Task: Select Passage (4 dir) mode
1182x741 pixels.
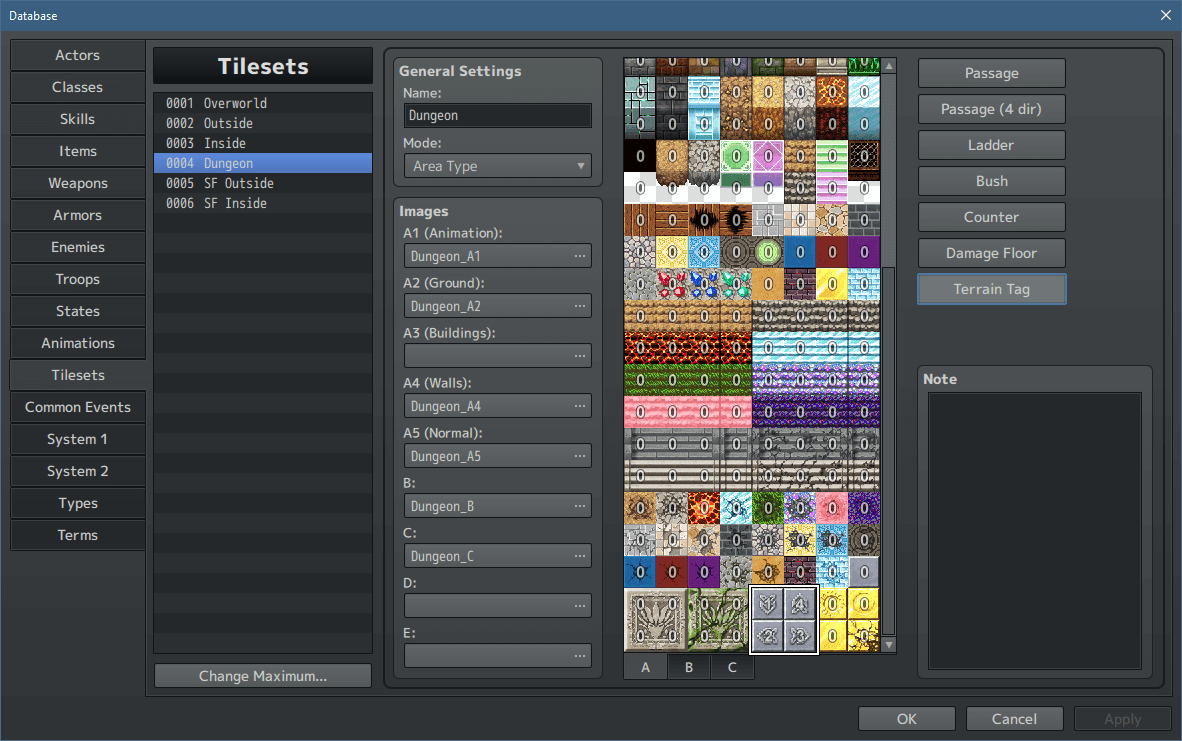Action: (x=991, y=109)
